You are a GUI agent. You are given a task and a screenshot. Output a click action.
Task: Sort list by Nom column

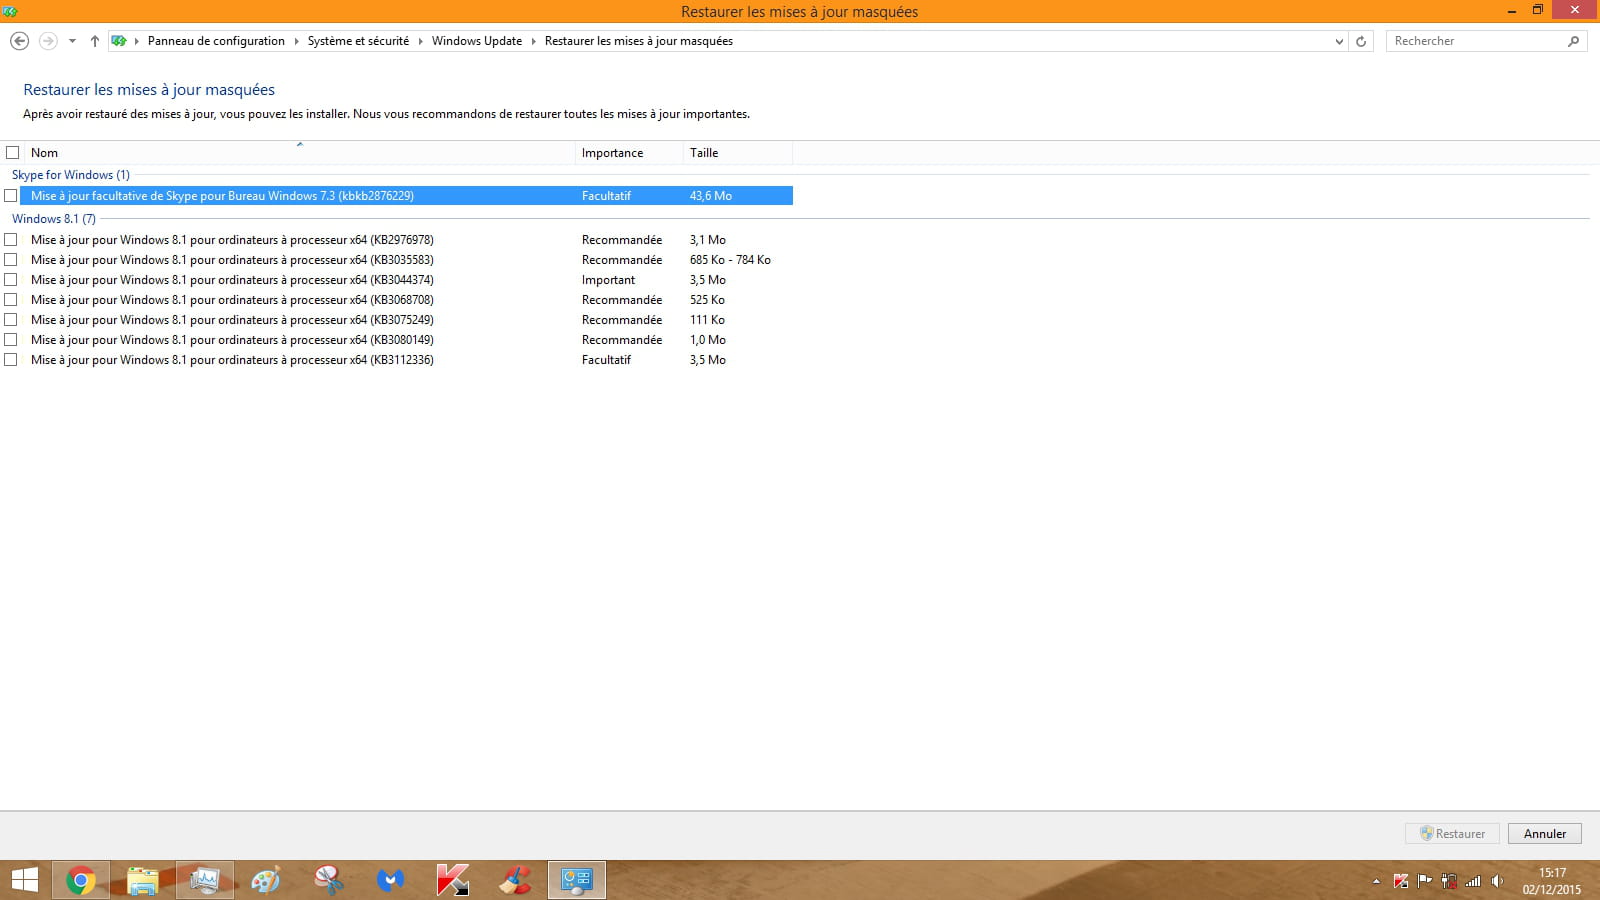[300, 153]
